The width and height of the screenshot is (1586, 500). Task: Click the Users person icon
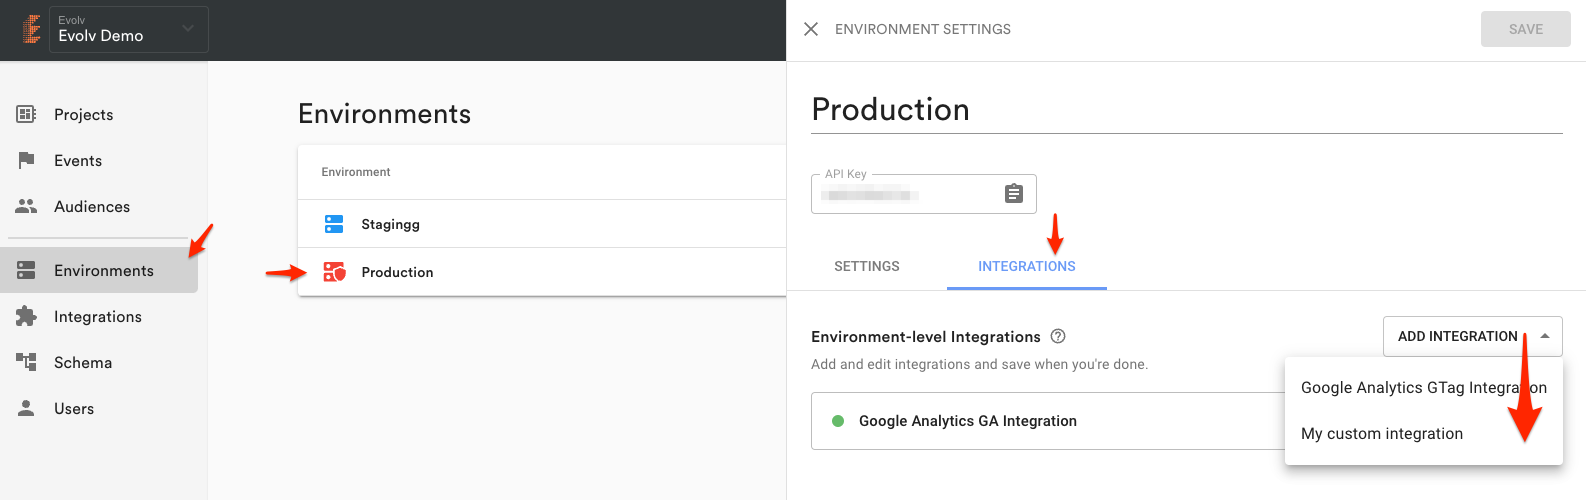click(x=26, y=409)
